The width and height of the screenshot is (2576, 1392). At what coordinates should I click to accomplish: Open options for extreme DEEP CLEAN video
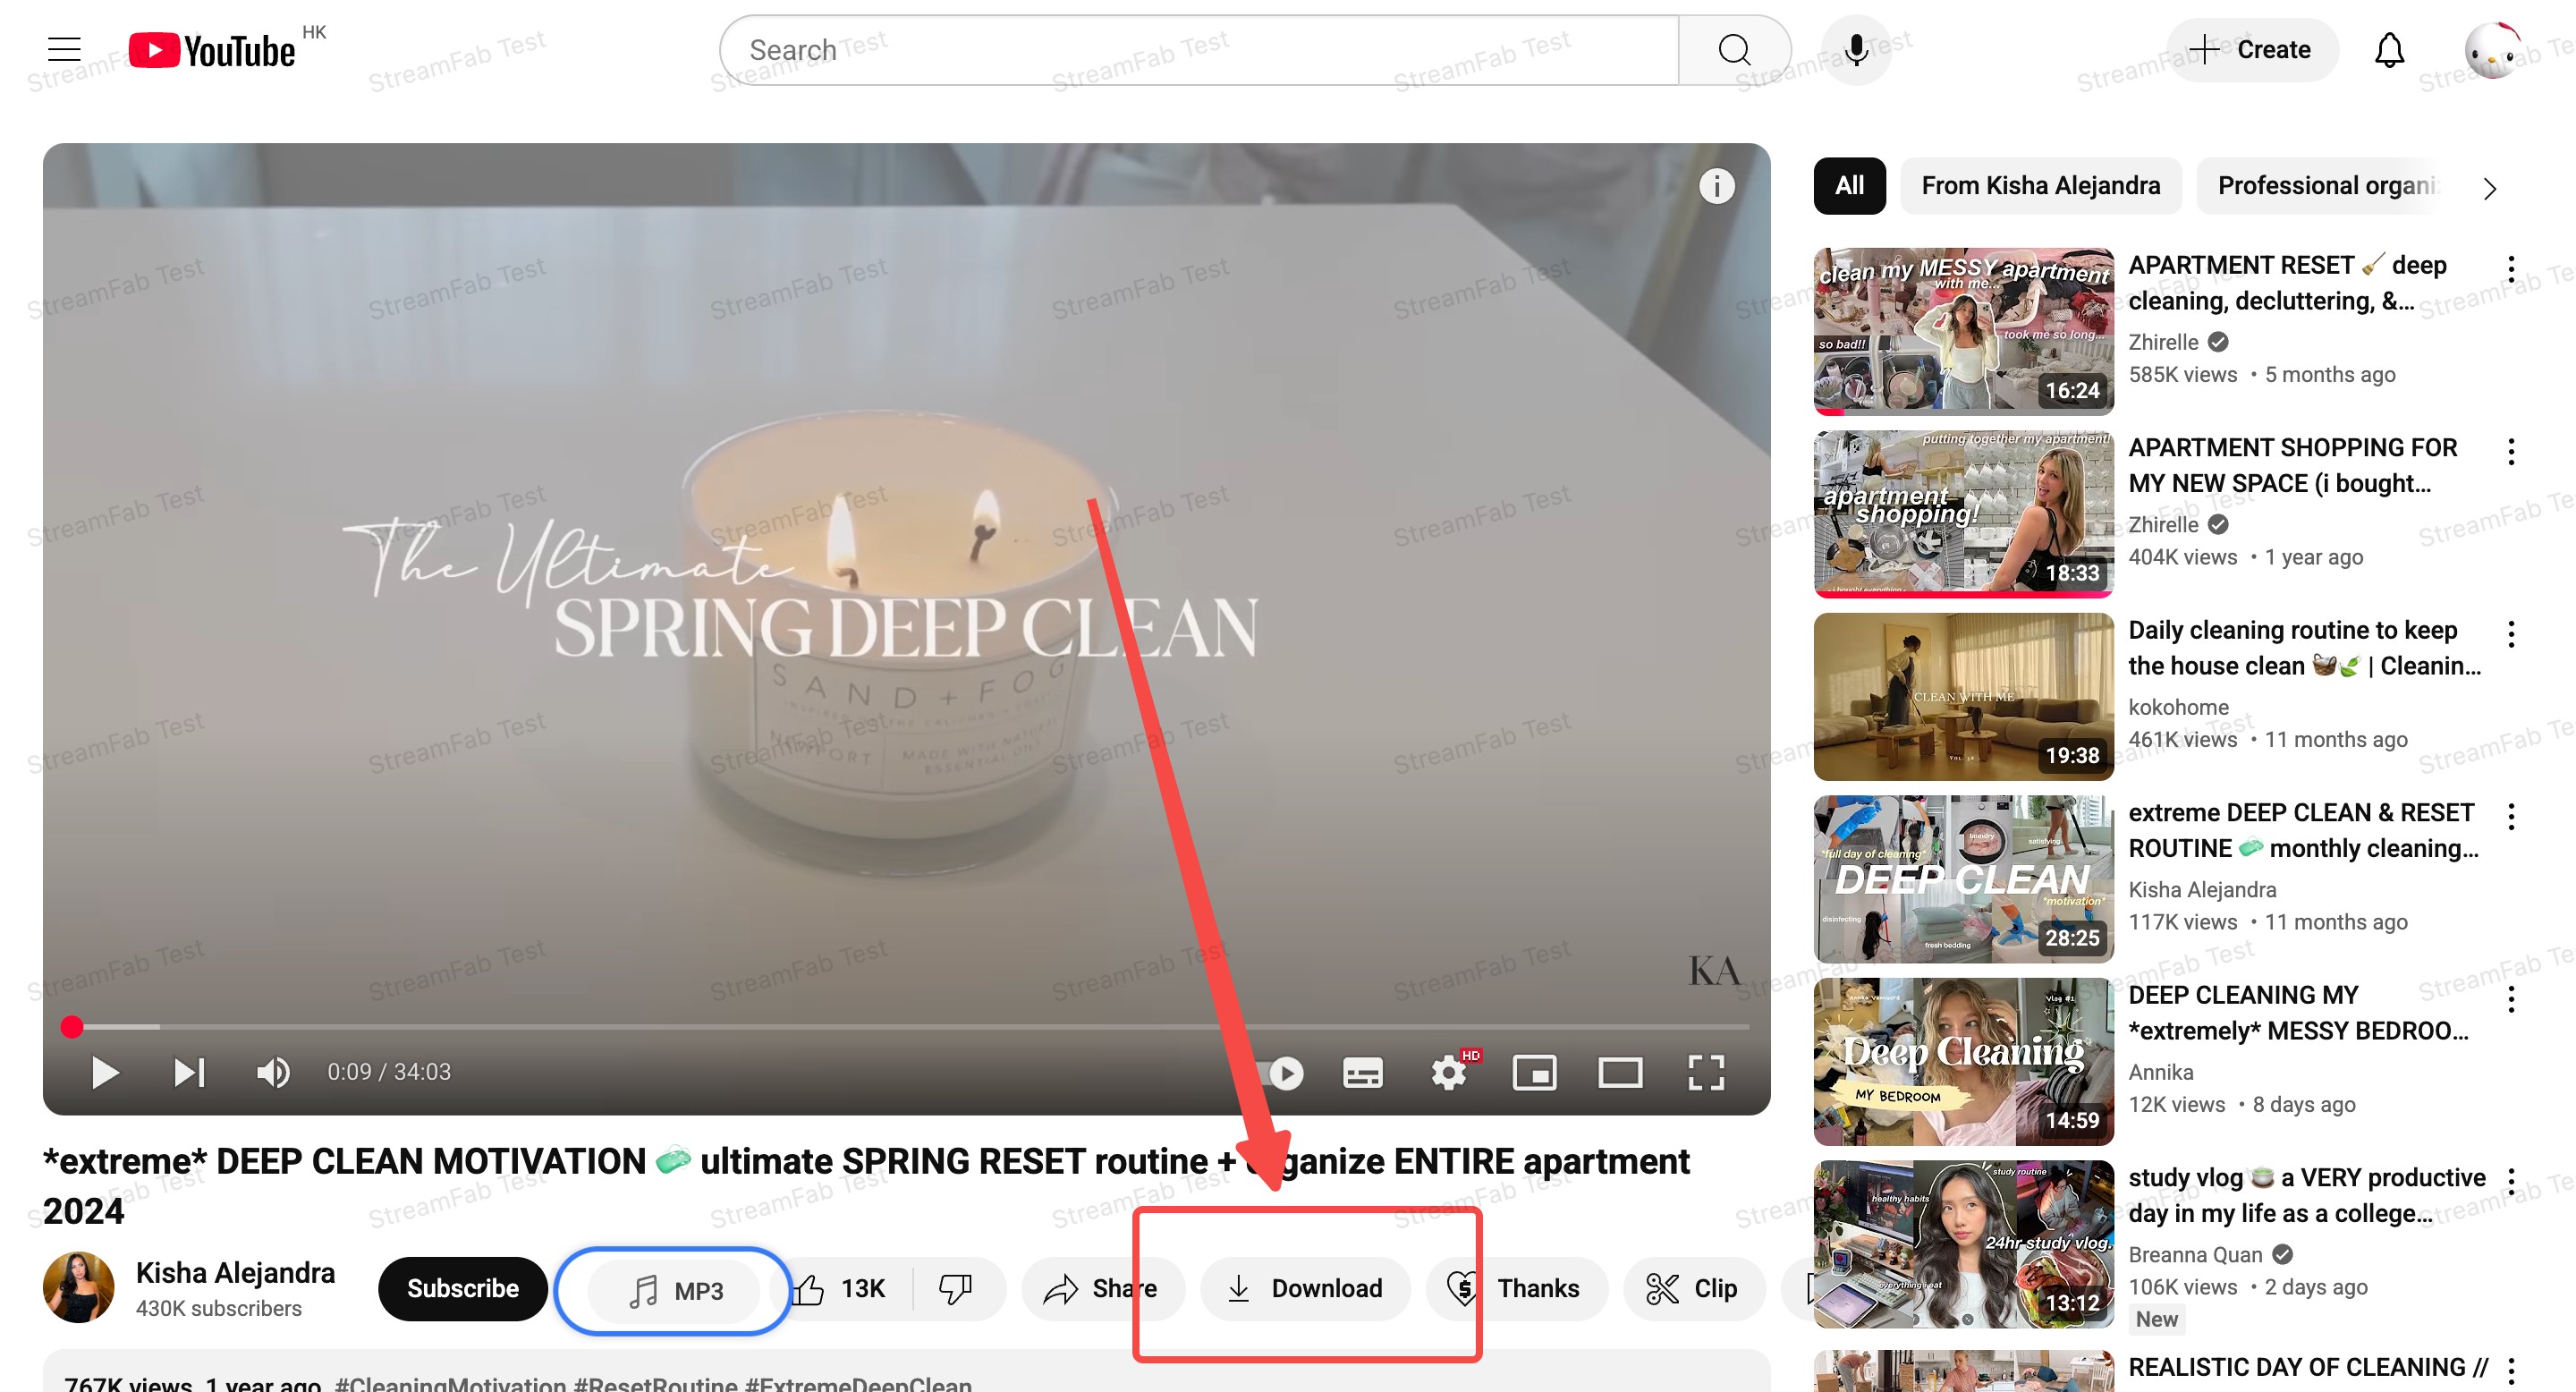(2510, 816)
